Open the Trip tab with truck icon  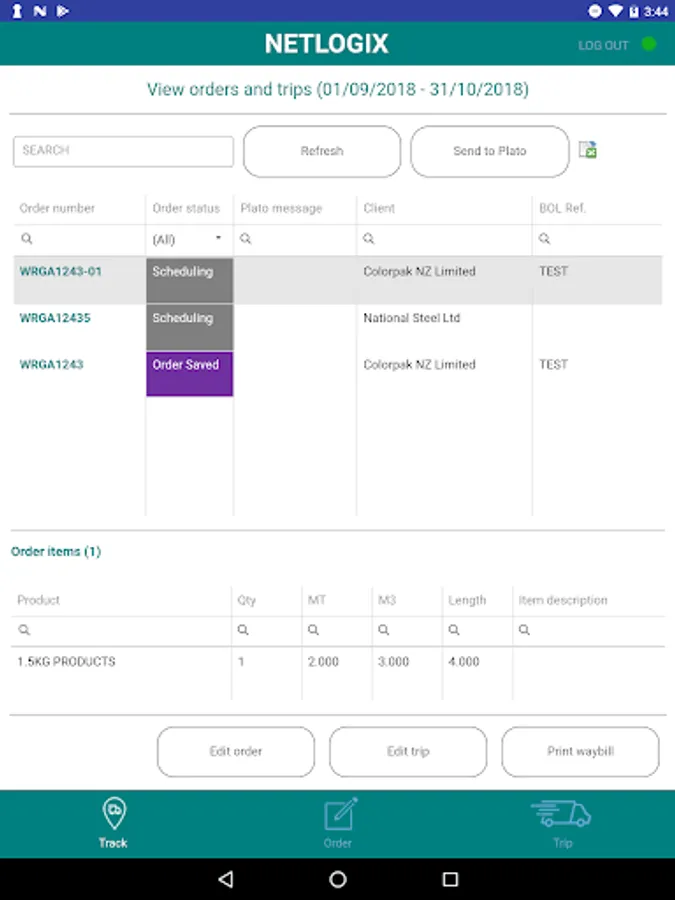562,823
